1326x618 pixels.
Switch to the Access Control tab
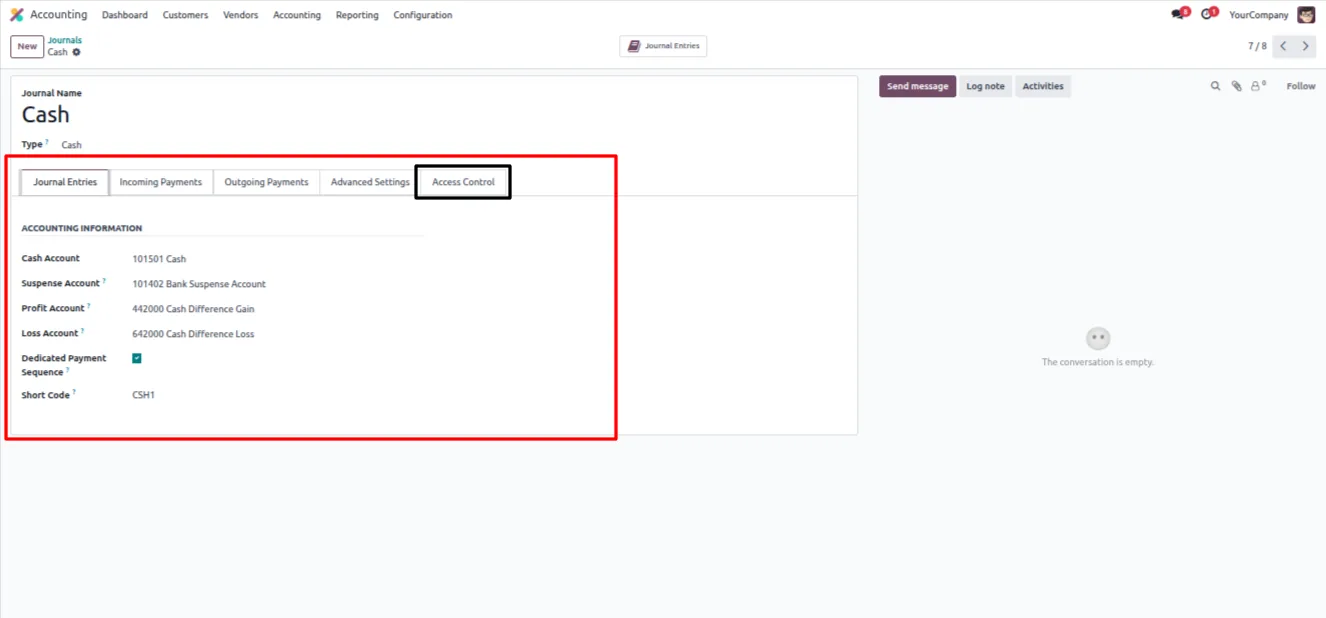[x=463, y=182]
